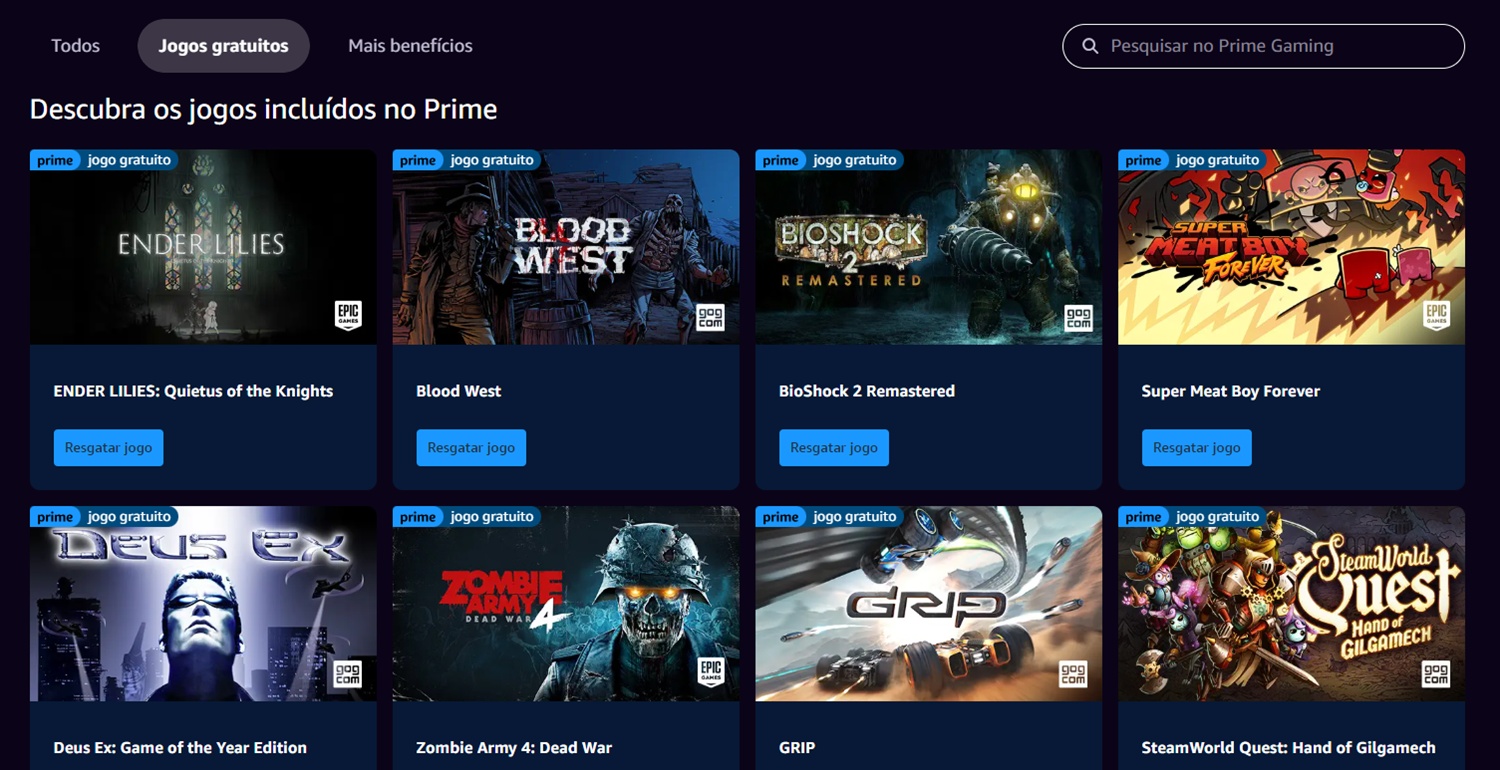The width and height of the screenshot is (1500, 770).
Task: Click the Super Meat Boy Forever title text
Action: tap(1231, 391)
